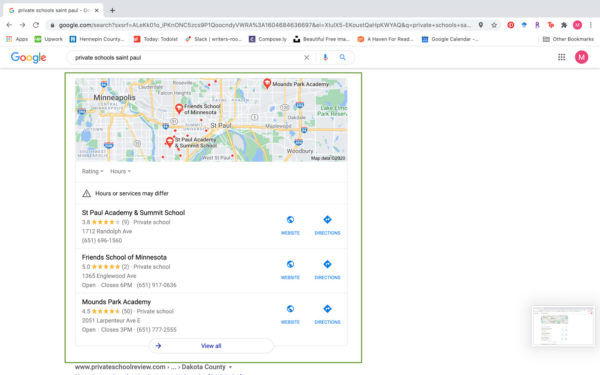Open the A Haven For Readers bookmark
Image resolution: width=600 pixels, height=375 pixels.
pyautogui.click(x=385, y=39)
